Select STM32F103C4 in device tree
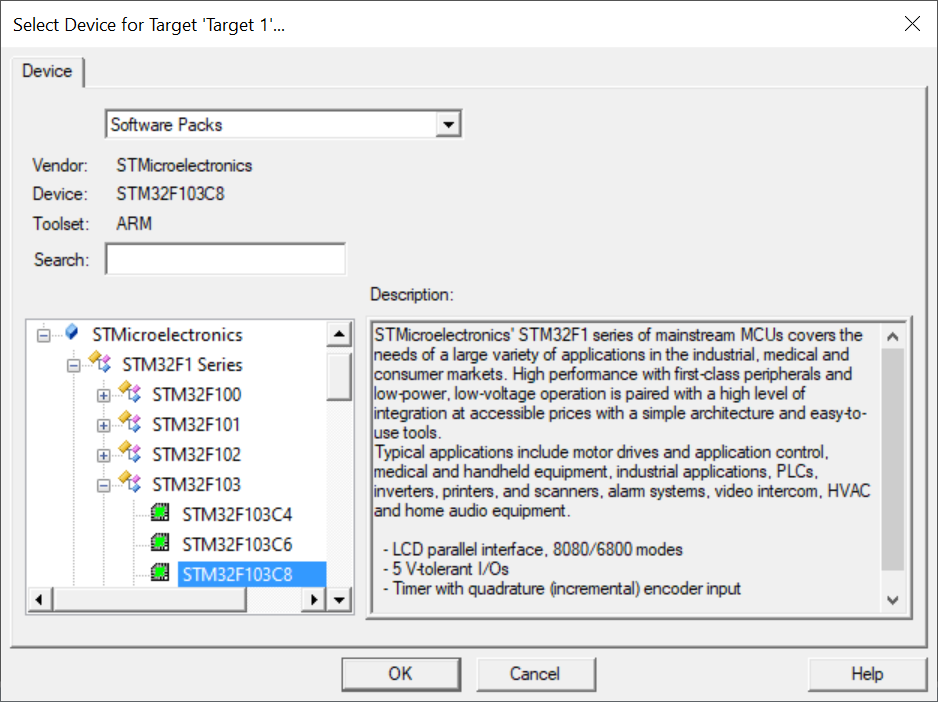This screenshot has width=938, height=702. 237,515
